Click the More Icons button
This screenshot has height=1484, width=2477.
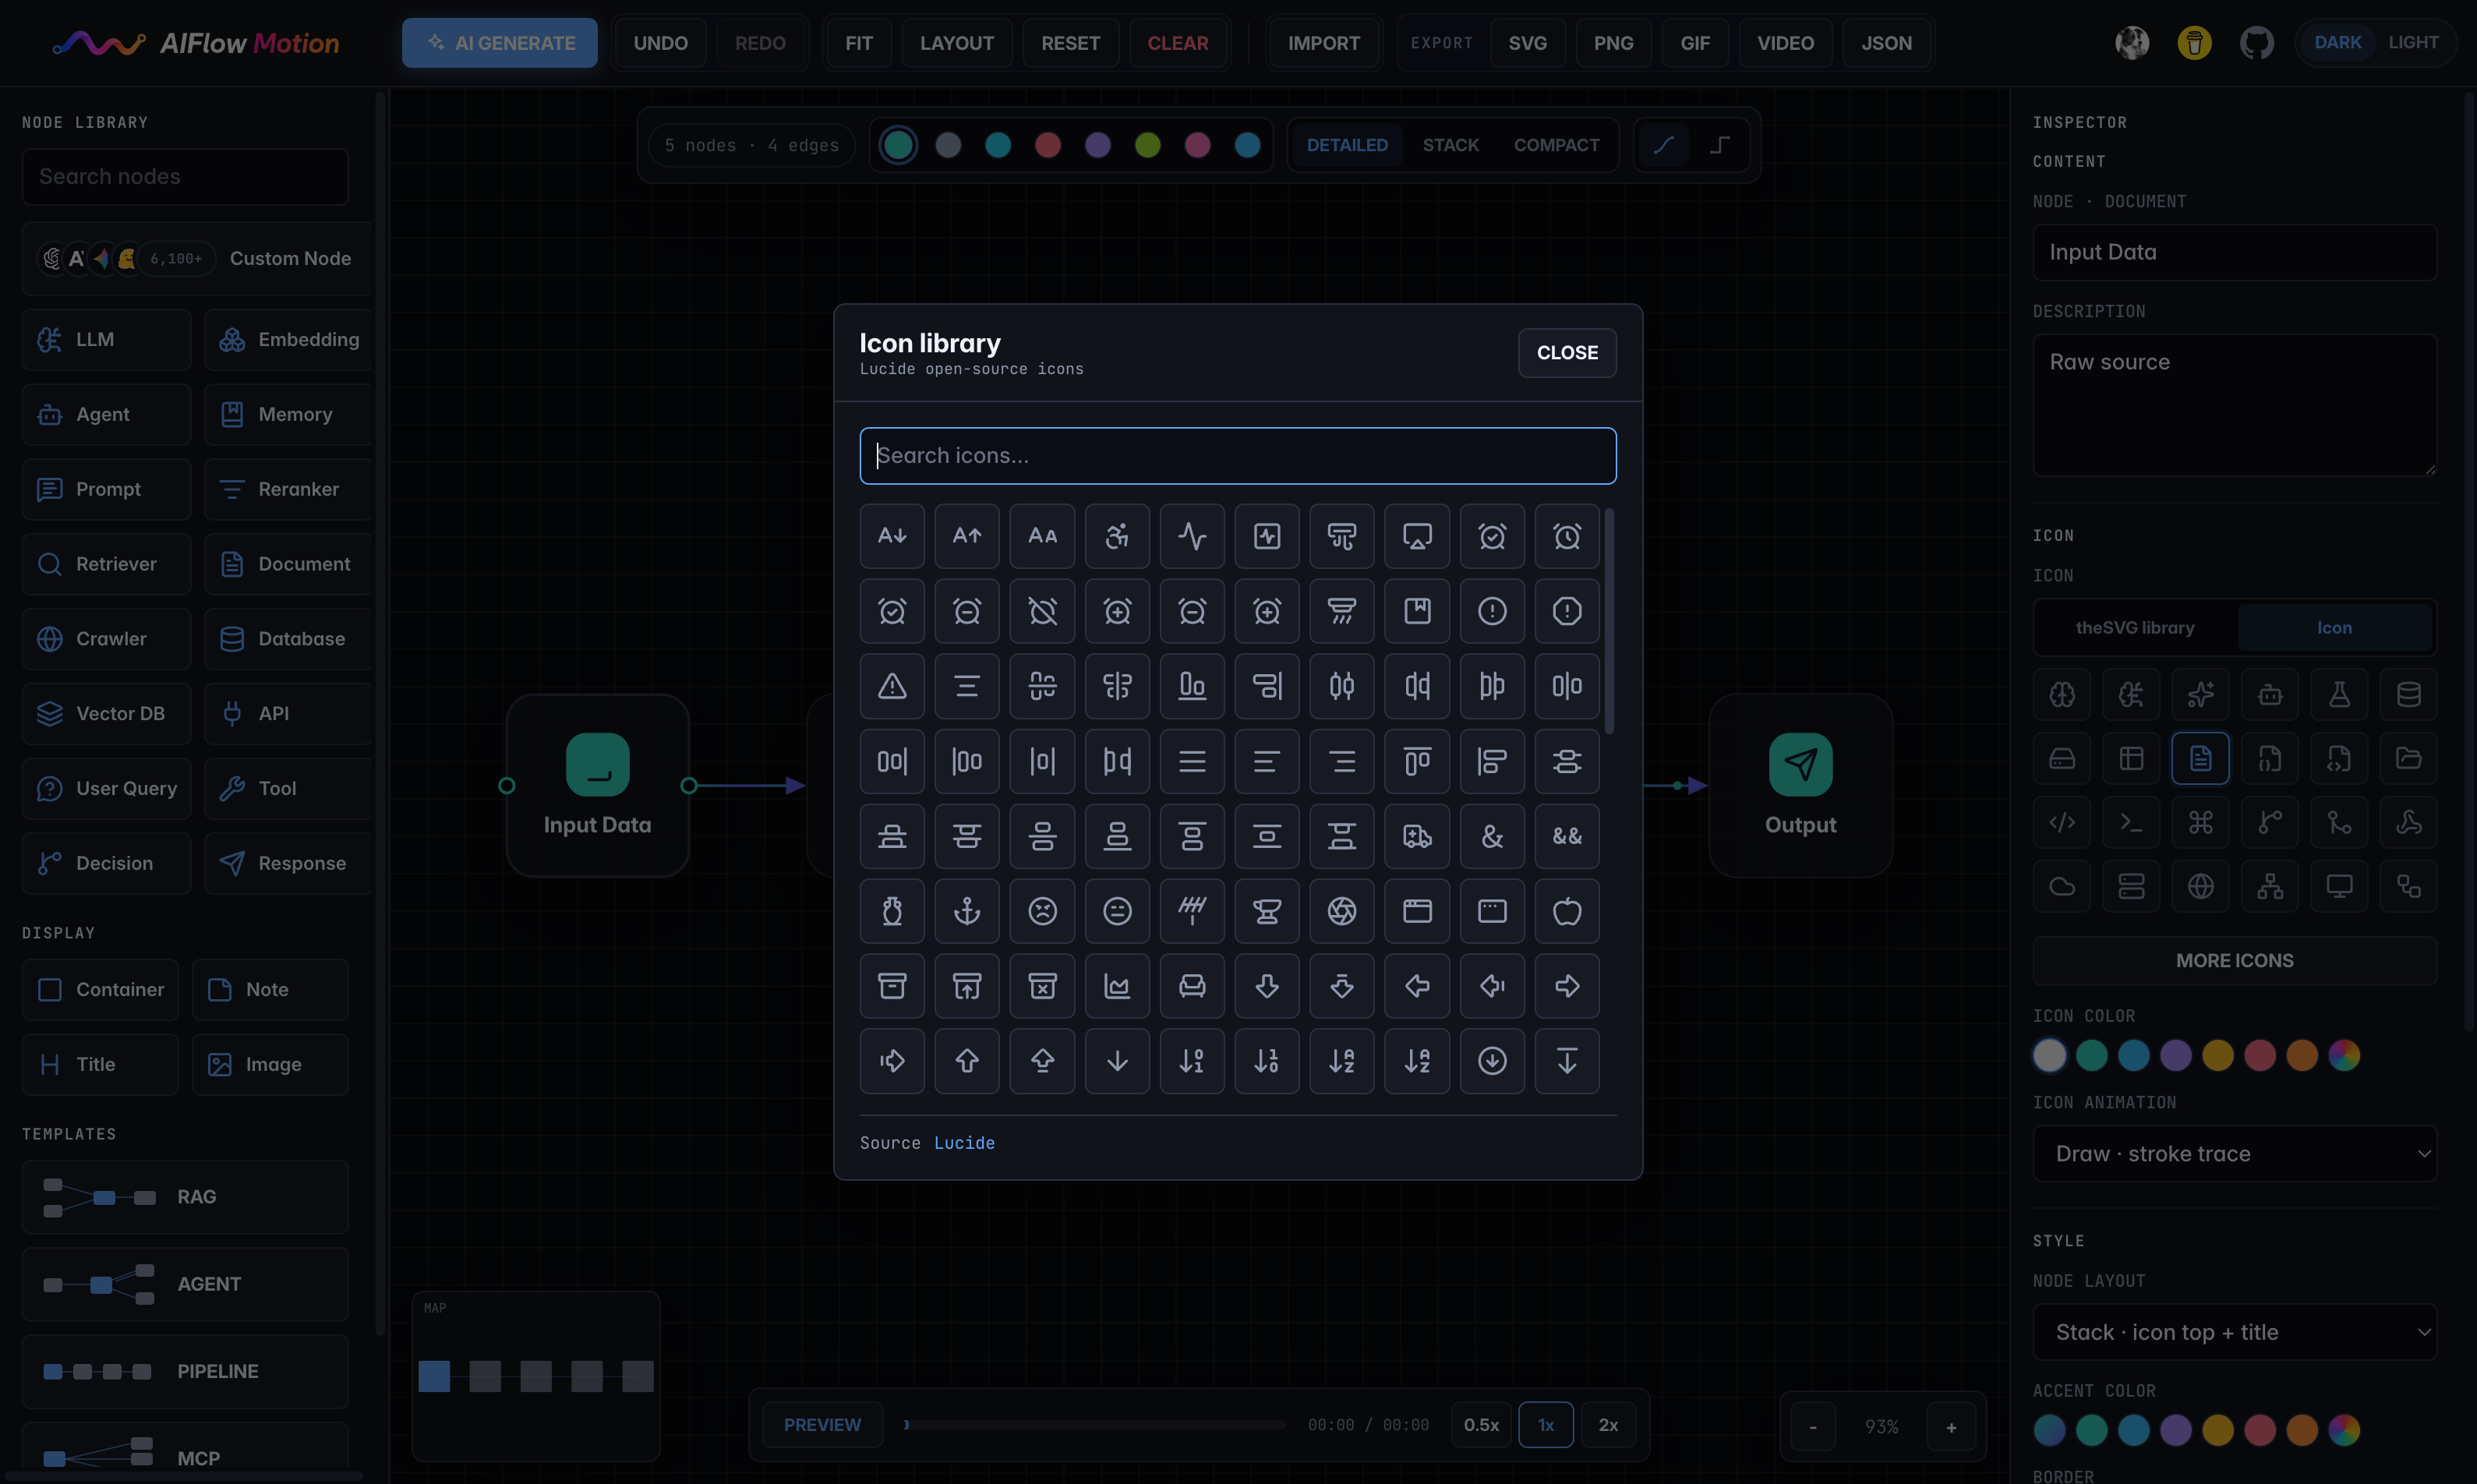(2234, 960)
